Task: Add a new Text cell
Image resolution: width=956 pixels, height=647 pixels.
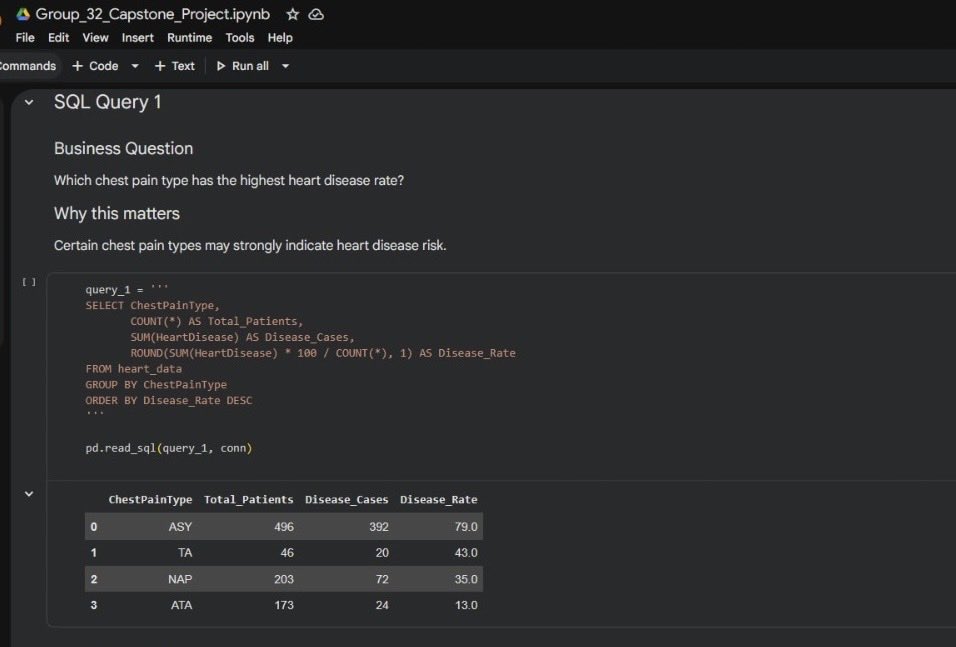Action: point(174,66)
